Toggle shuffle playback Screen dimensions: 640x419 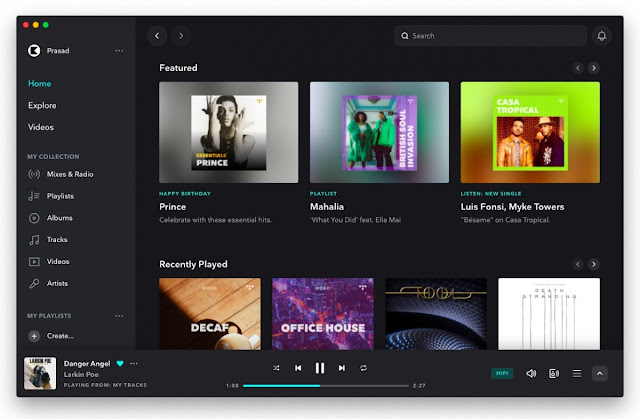click(x=276, y=368)
